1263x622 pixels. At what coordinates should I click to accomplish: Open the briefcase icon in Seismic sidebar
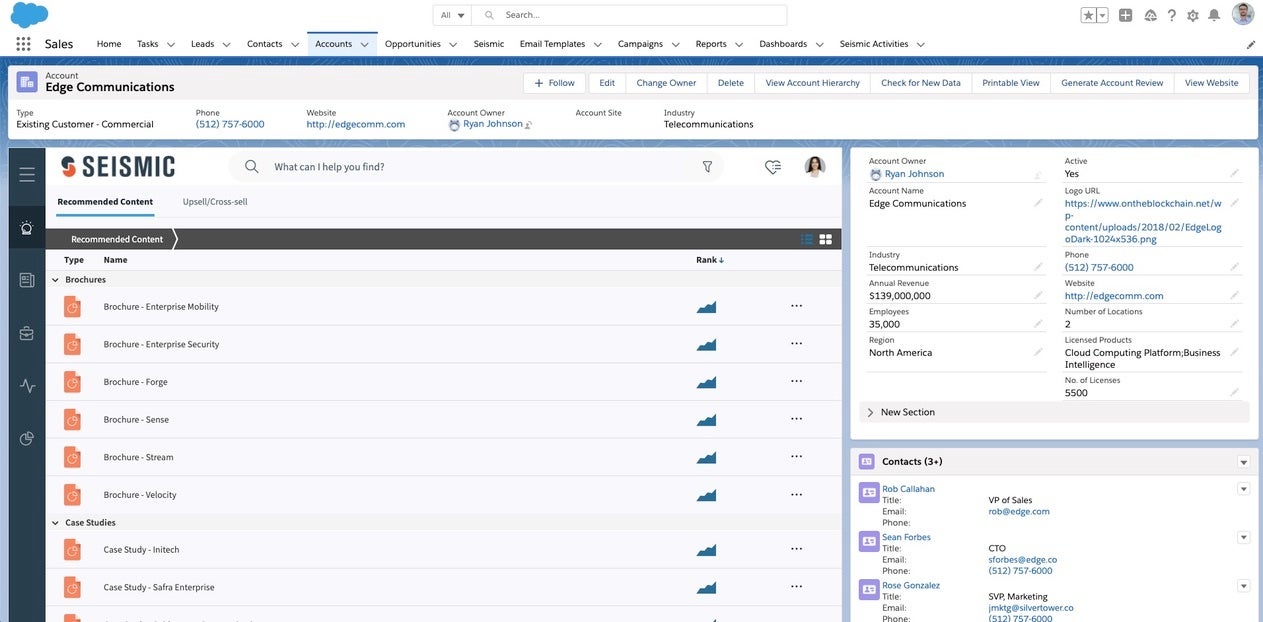pyautogui.click(x=27, y=334)
